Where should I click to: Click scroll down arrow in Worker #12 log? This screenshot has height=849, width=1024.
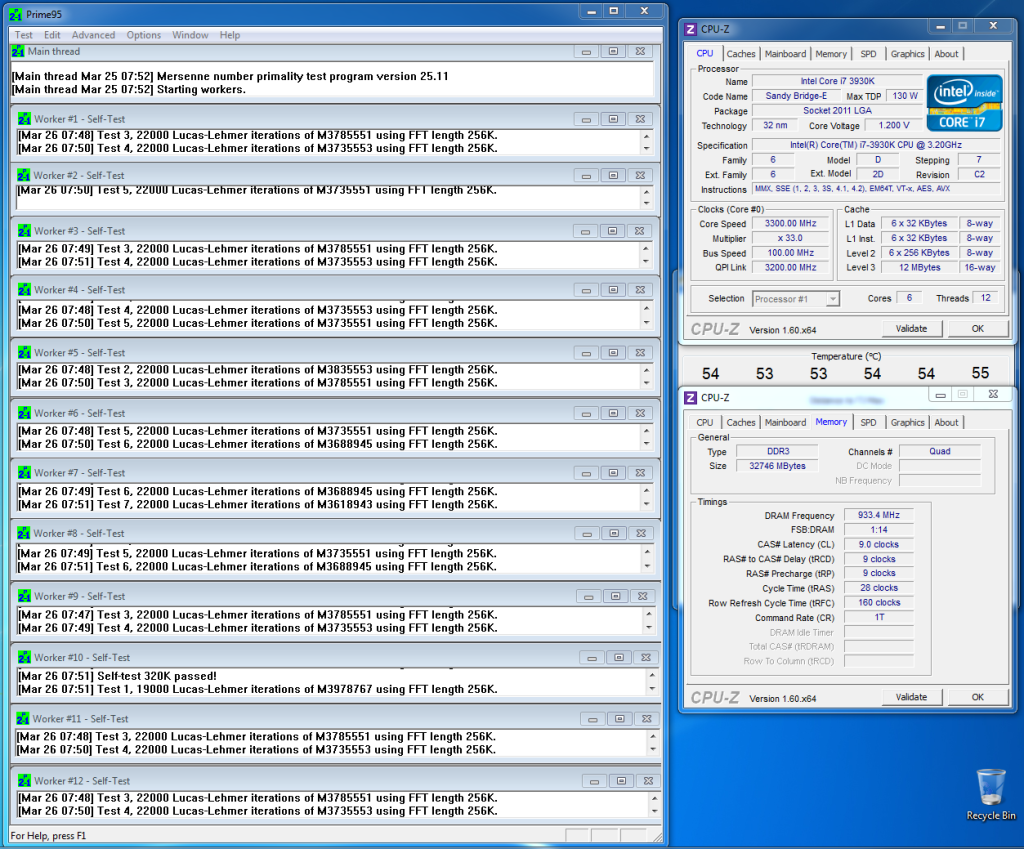(654, 811)
